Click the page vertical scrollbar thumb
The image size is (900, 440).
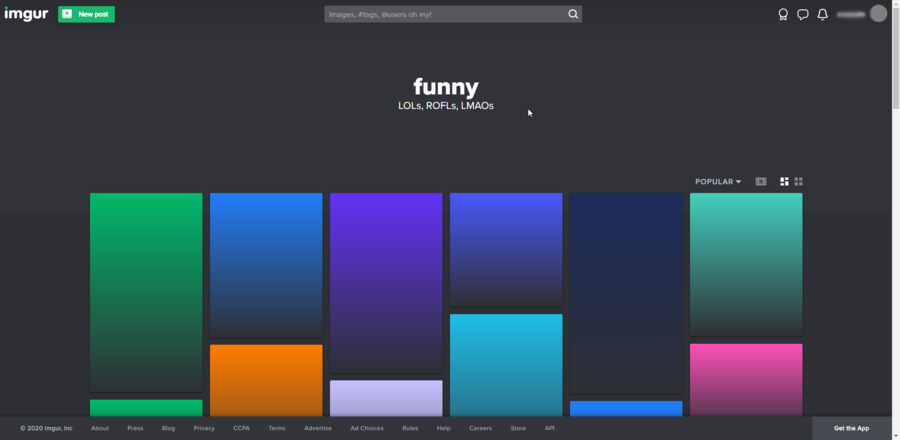[895, 57]
